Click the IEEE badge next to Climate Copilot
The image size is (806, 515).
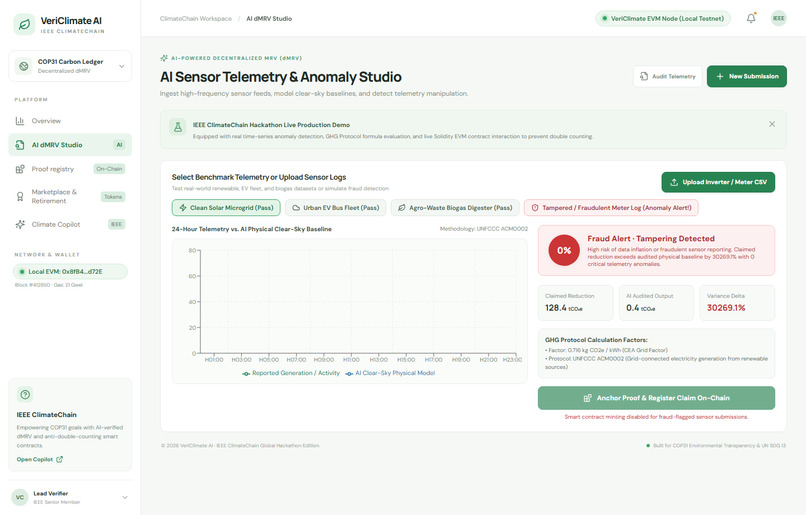click(x=117, y=224)
